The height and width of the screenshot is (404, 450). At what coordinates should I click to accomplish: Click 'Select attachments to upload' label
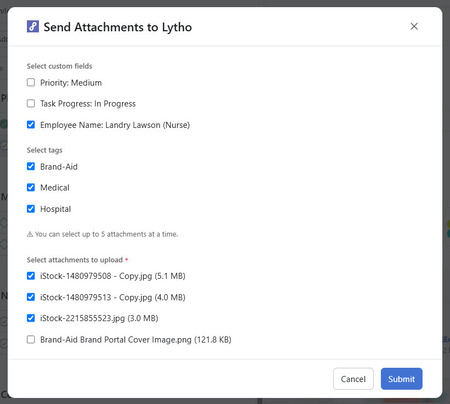(x=75, y=260)
